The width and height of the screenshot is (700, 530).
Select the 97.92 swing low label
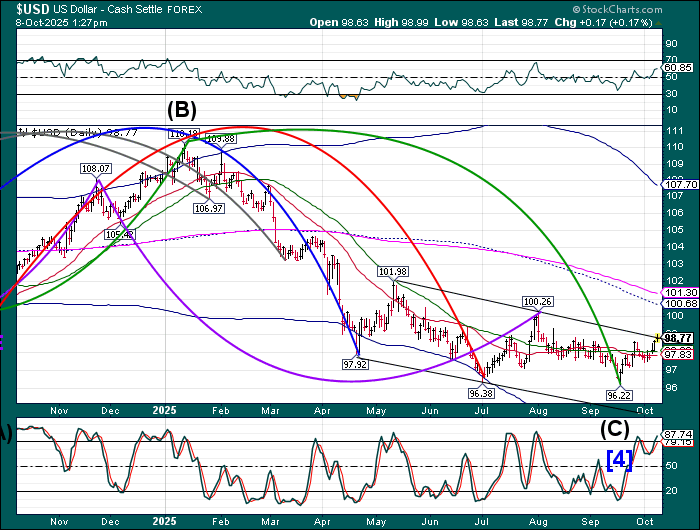coord(357,365)
